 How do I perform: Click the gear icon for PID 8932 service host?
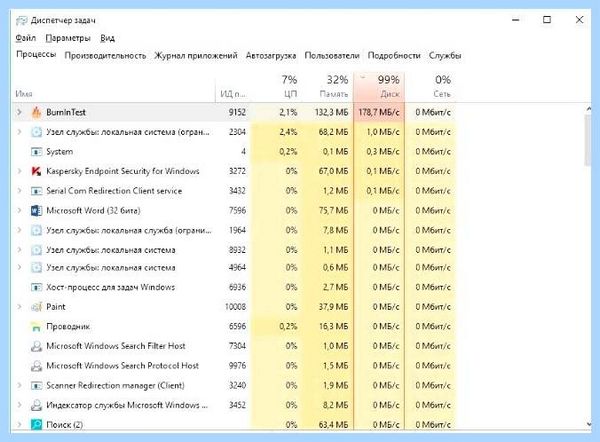tap(36, 250)
